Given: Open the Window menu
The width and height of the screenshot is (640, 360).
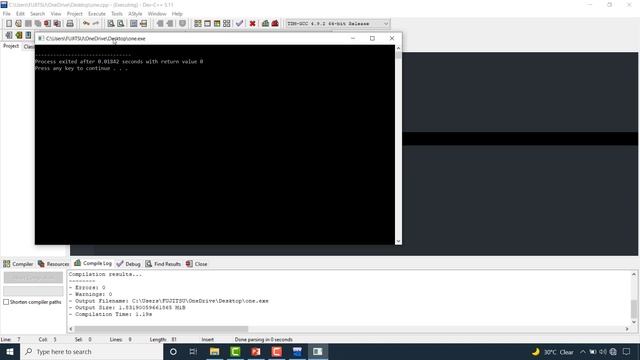Looking at the screenshot, I should [x=157, y=14].
